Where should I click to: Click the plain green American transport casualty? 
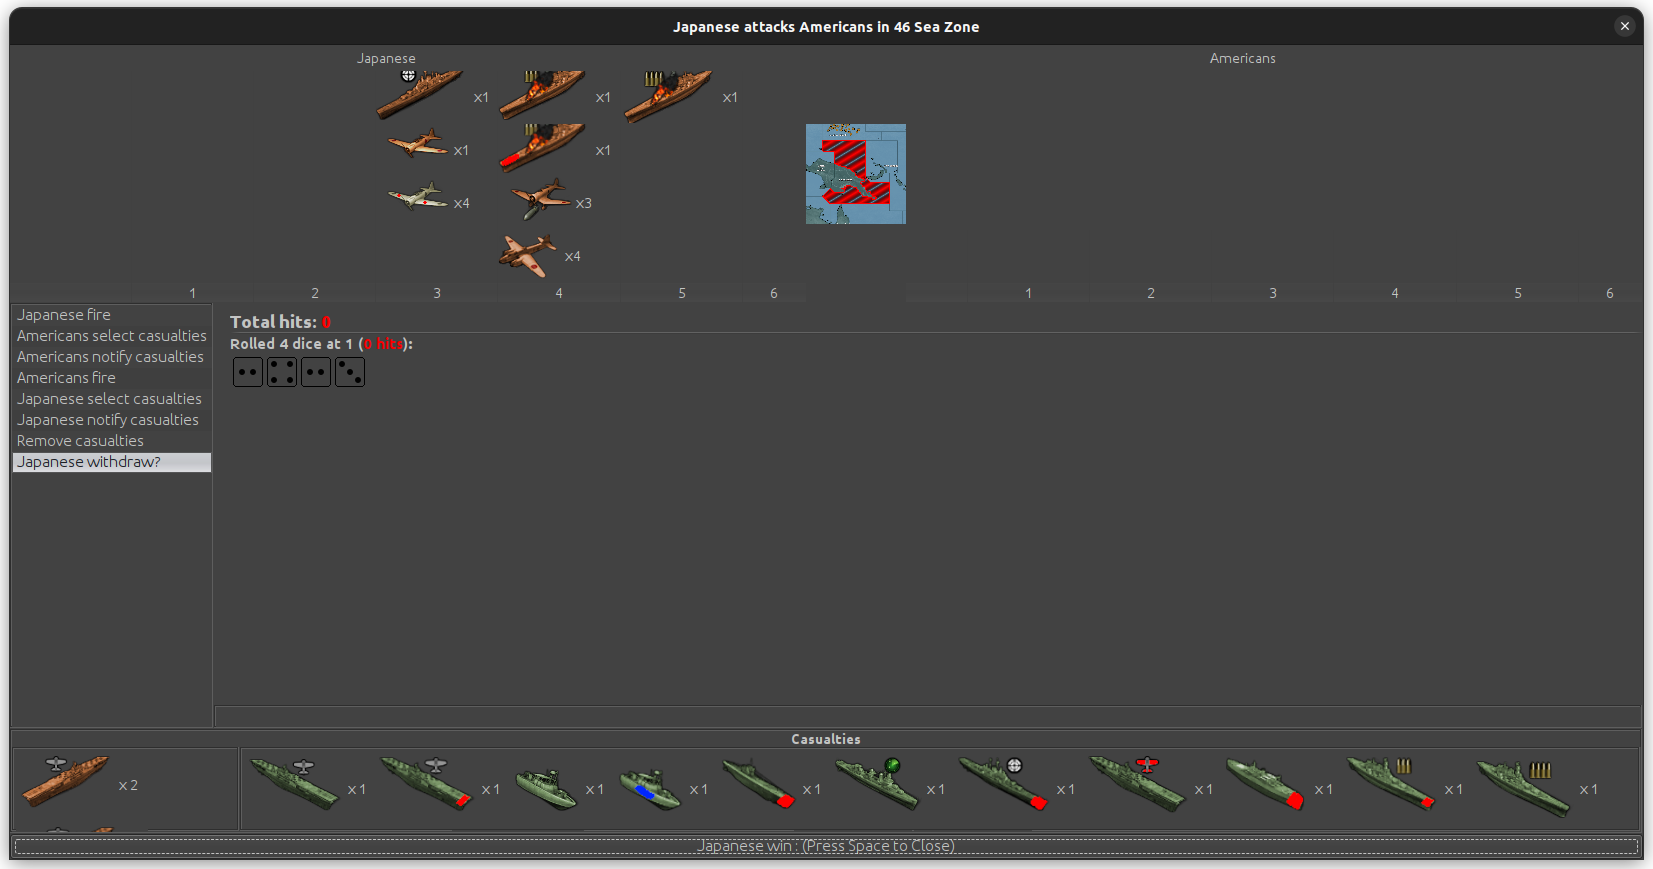coord(546,789)
